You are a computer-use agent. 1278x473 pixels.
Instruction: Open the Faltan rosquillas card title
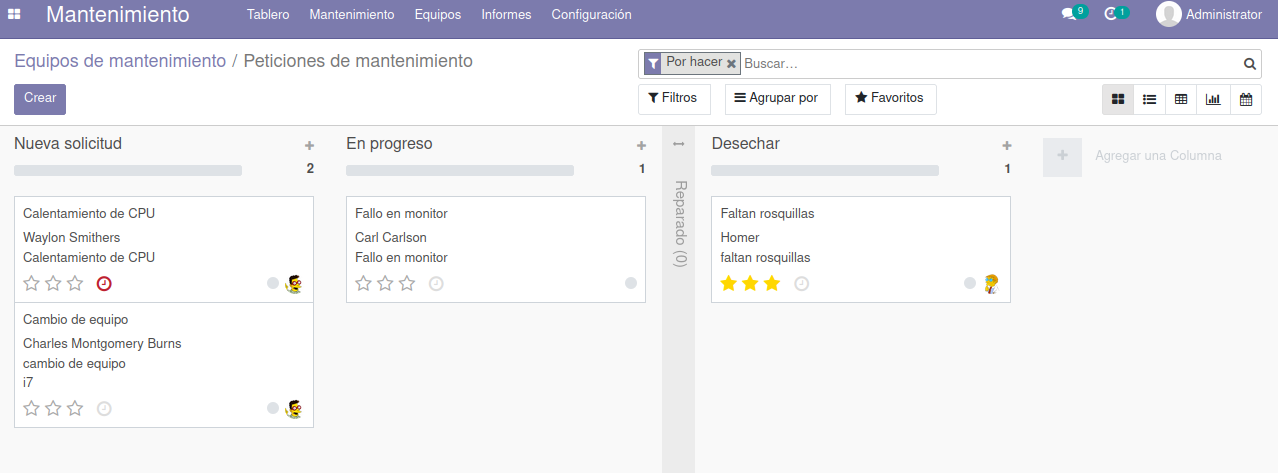pyautogui.click(x=767, y=213)
